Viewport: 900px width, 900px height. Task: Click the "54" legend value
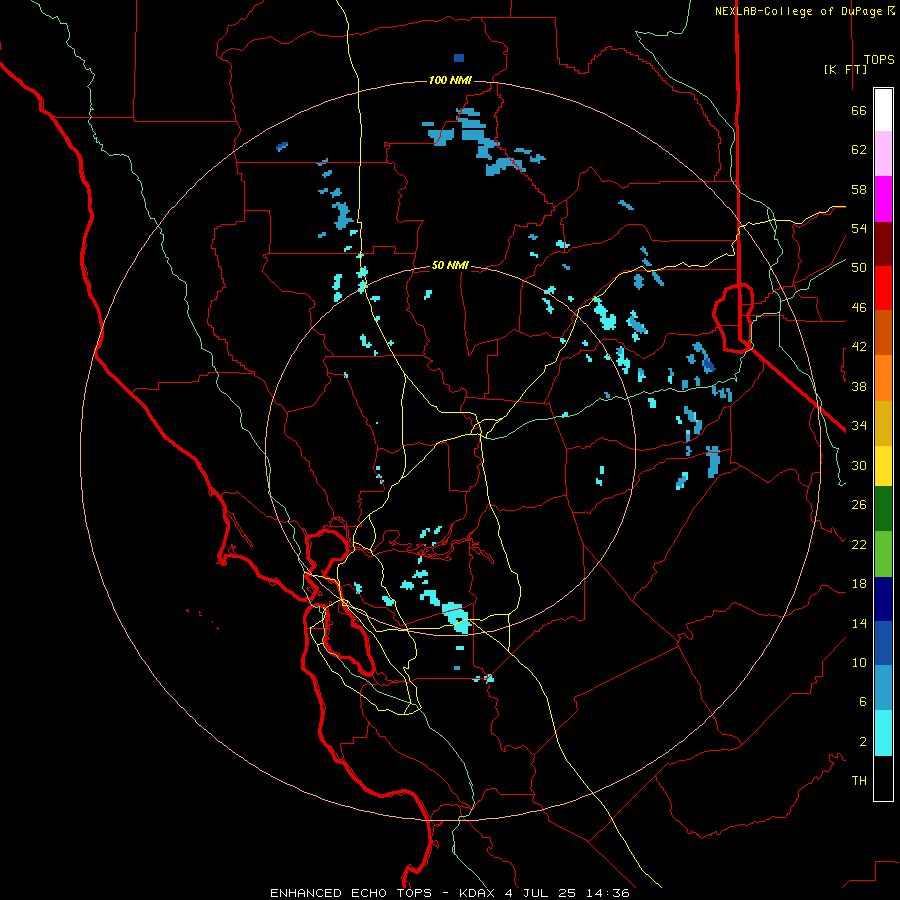point(859,228)
